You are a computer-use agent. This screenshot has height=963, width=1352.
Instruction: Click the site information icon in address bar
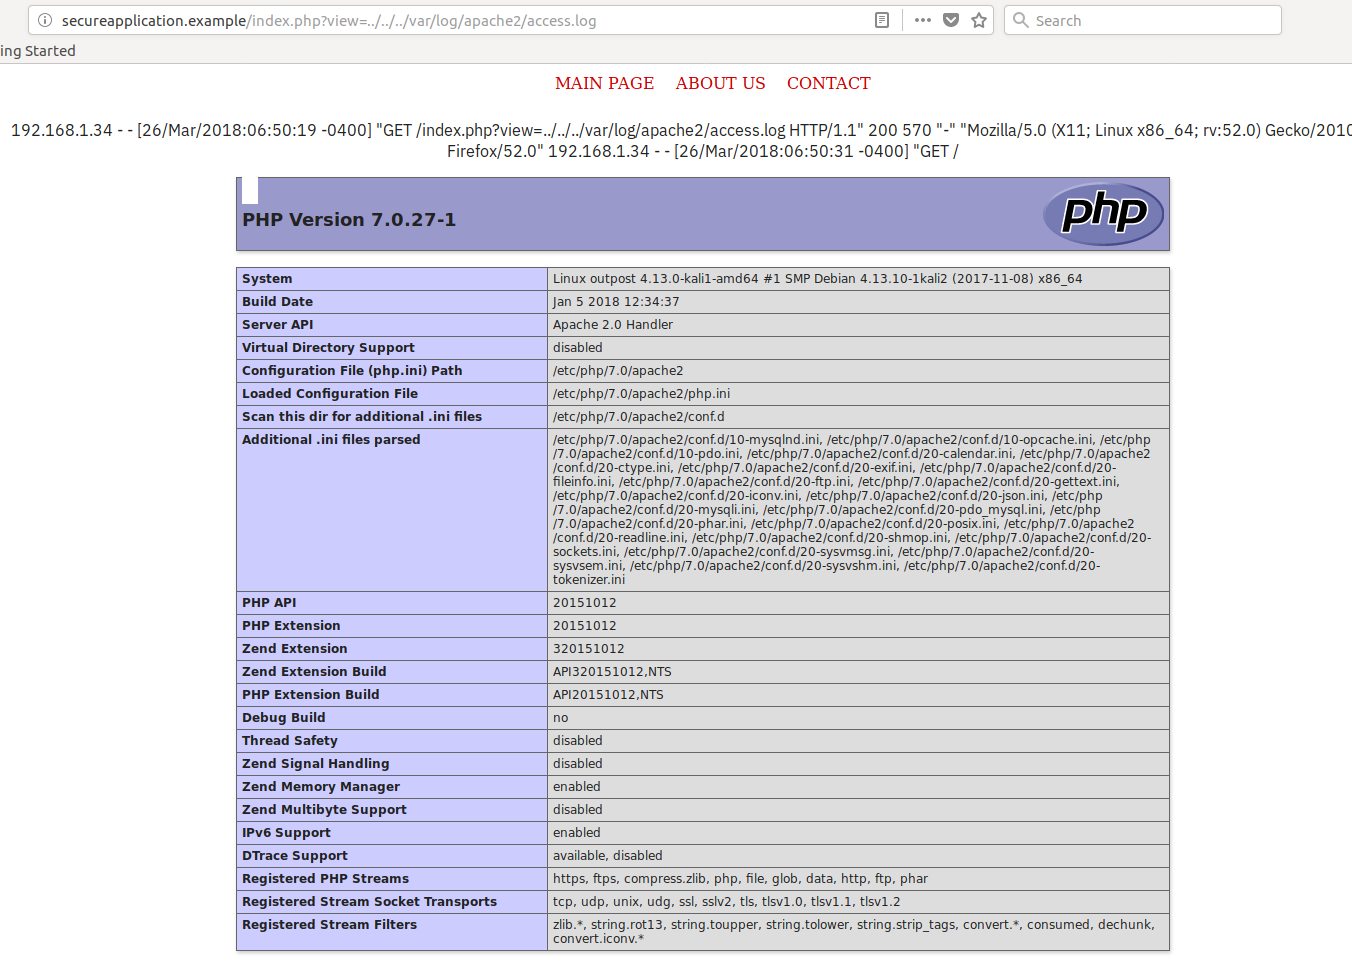(x=45, y=20)
